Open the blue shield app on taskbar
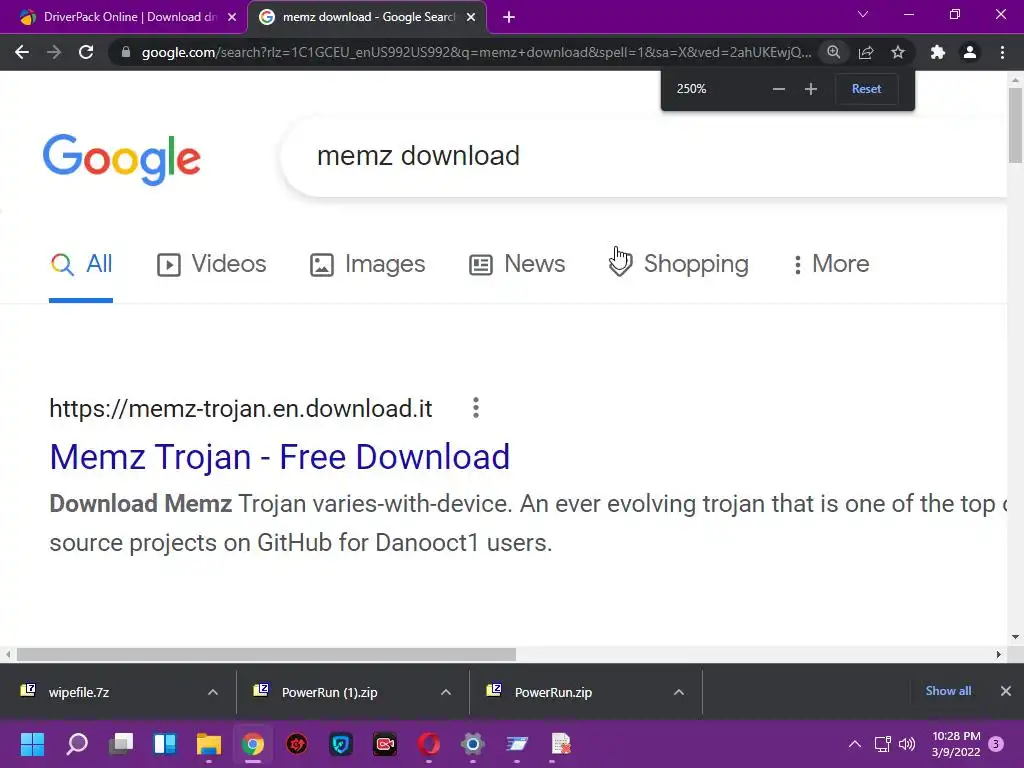Image resolution: width=1024 pixels, height=768 pixels. coord(341,744)
